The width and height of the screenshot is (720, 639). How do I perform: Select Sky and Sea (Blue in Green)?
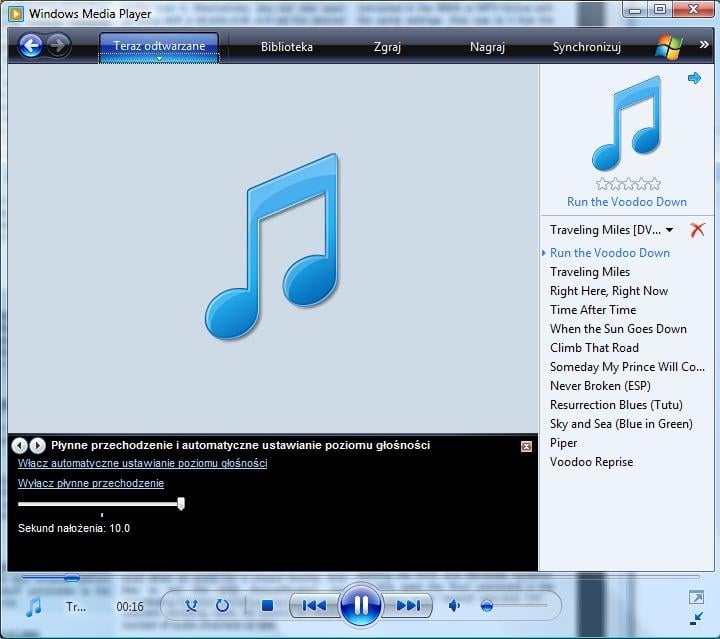[x=621, y=424]
